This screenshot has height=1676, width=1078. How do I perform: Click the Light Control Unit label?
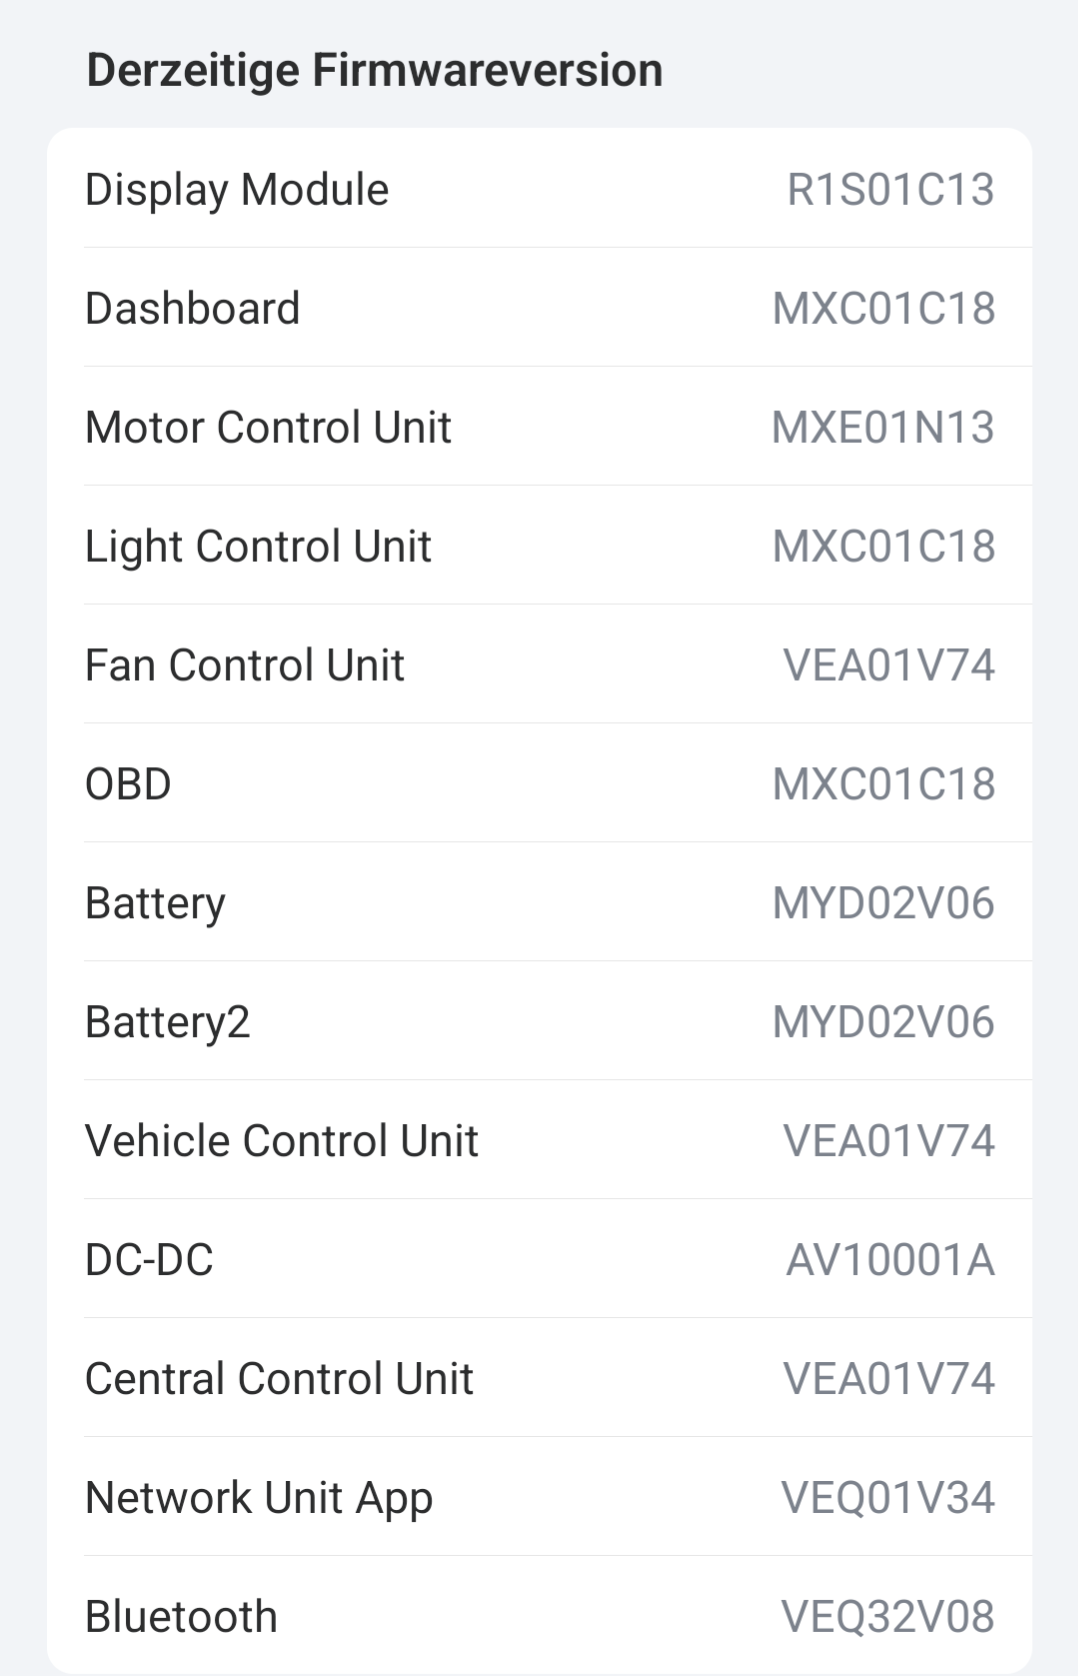point(258,546)
